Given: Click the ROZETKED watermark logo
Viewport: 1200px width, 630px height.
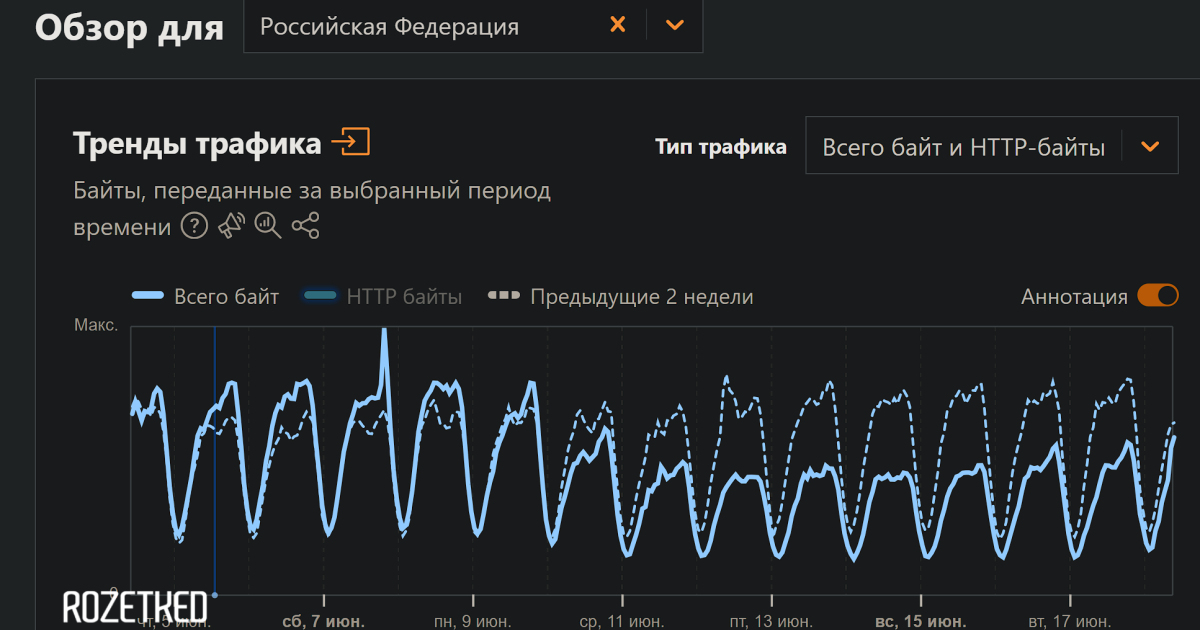Looking at the screenshot, I should [135, 606].
